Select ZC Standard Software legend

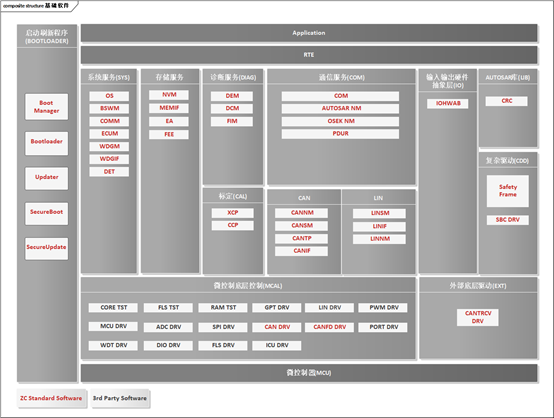point(51,398)
